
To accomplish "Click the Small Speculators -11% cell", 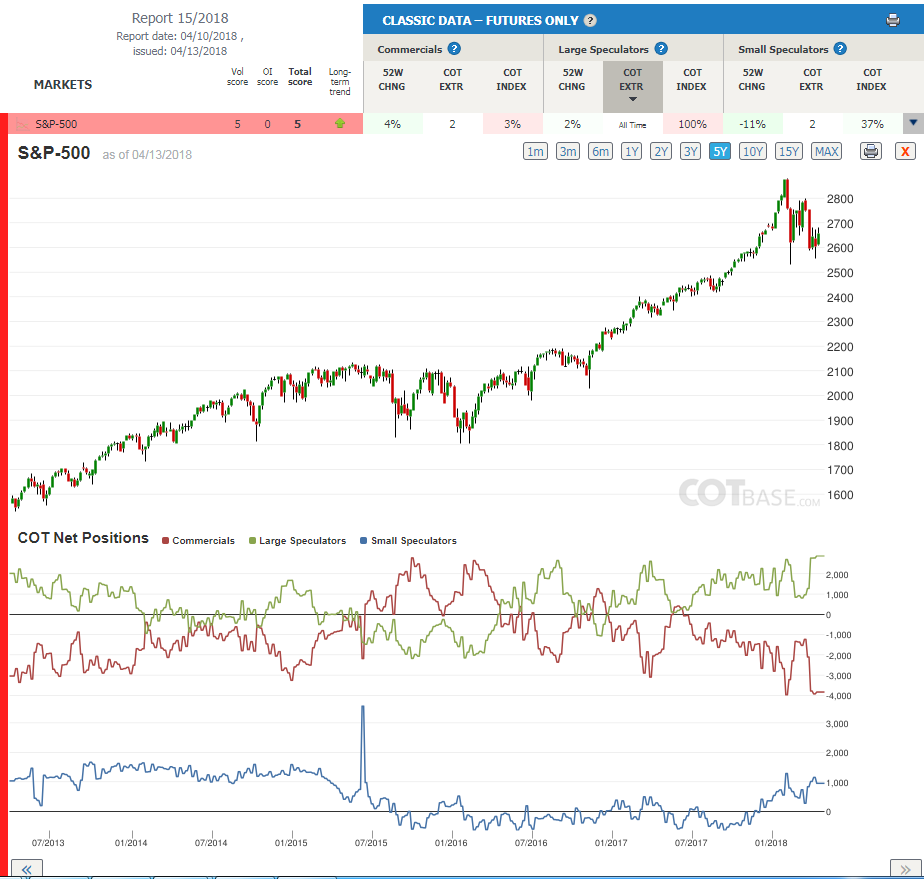I will click(753, 124).
